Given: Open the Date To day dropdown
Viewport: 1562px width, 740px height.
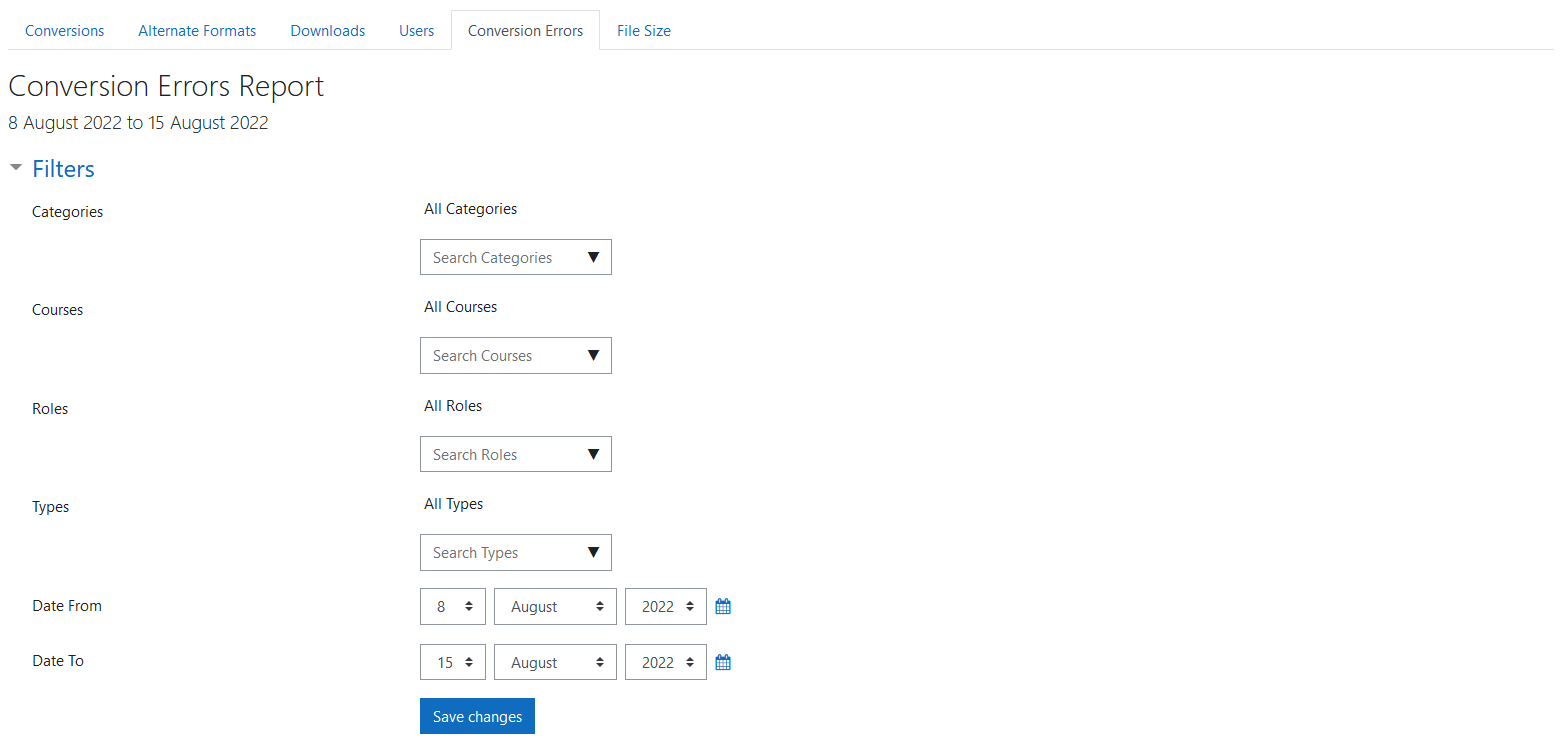Looking at the screenshot, I should tap(453, 662).
